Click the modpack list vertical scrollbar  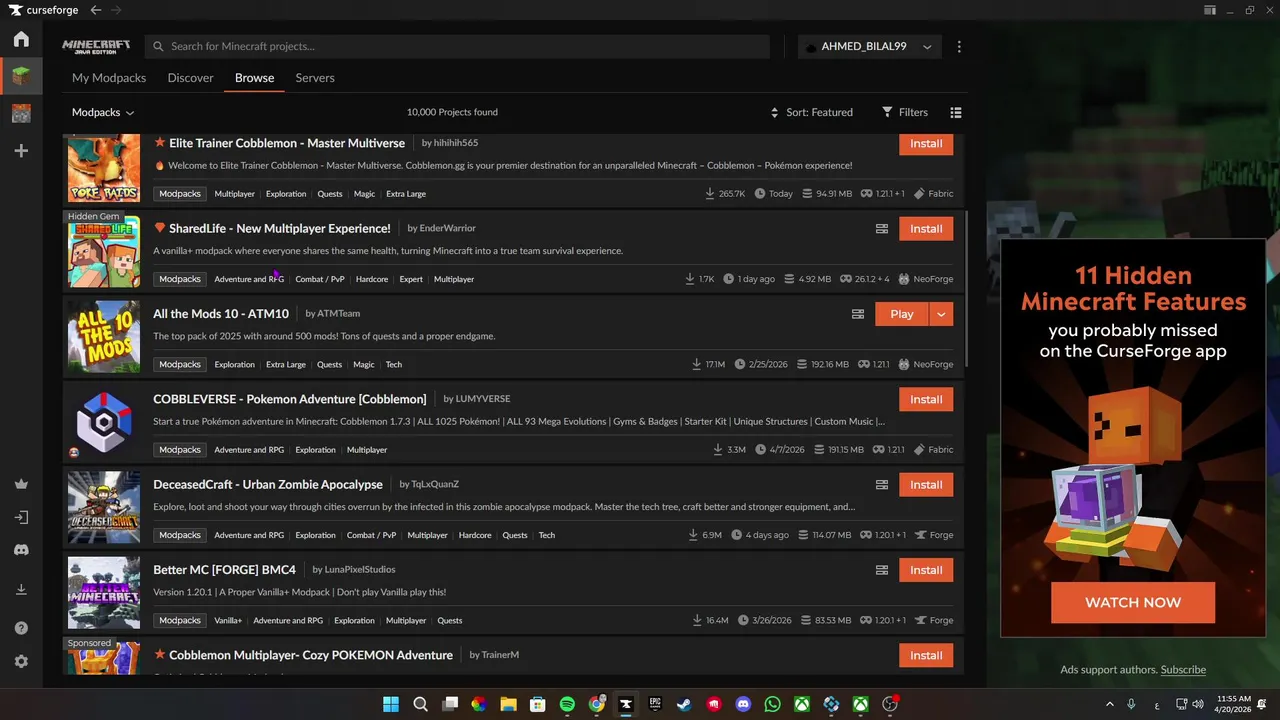[967, 290]
